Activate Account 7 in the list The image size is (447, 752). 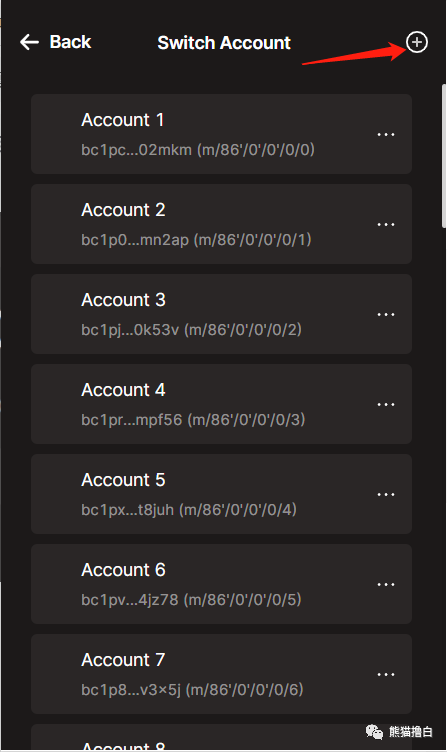(222, 674)
